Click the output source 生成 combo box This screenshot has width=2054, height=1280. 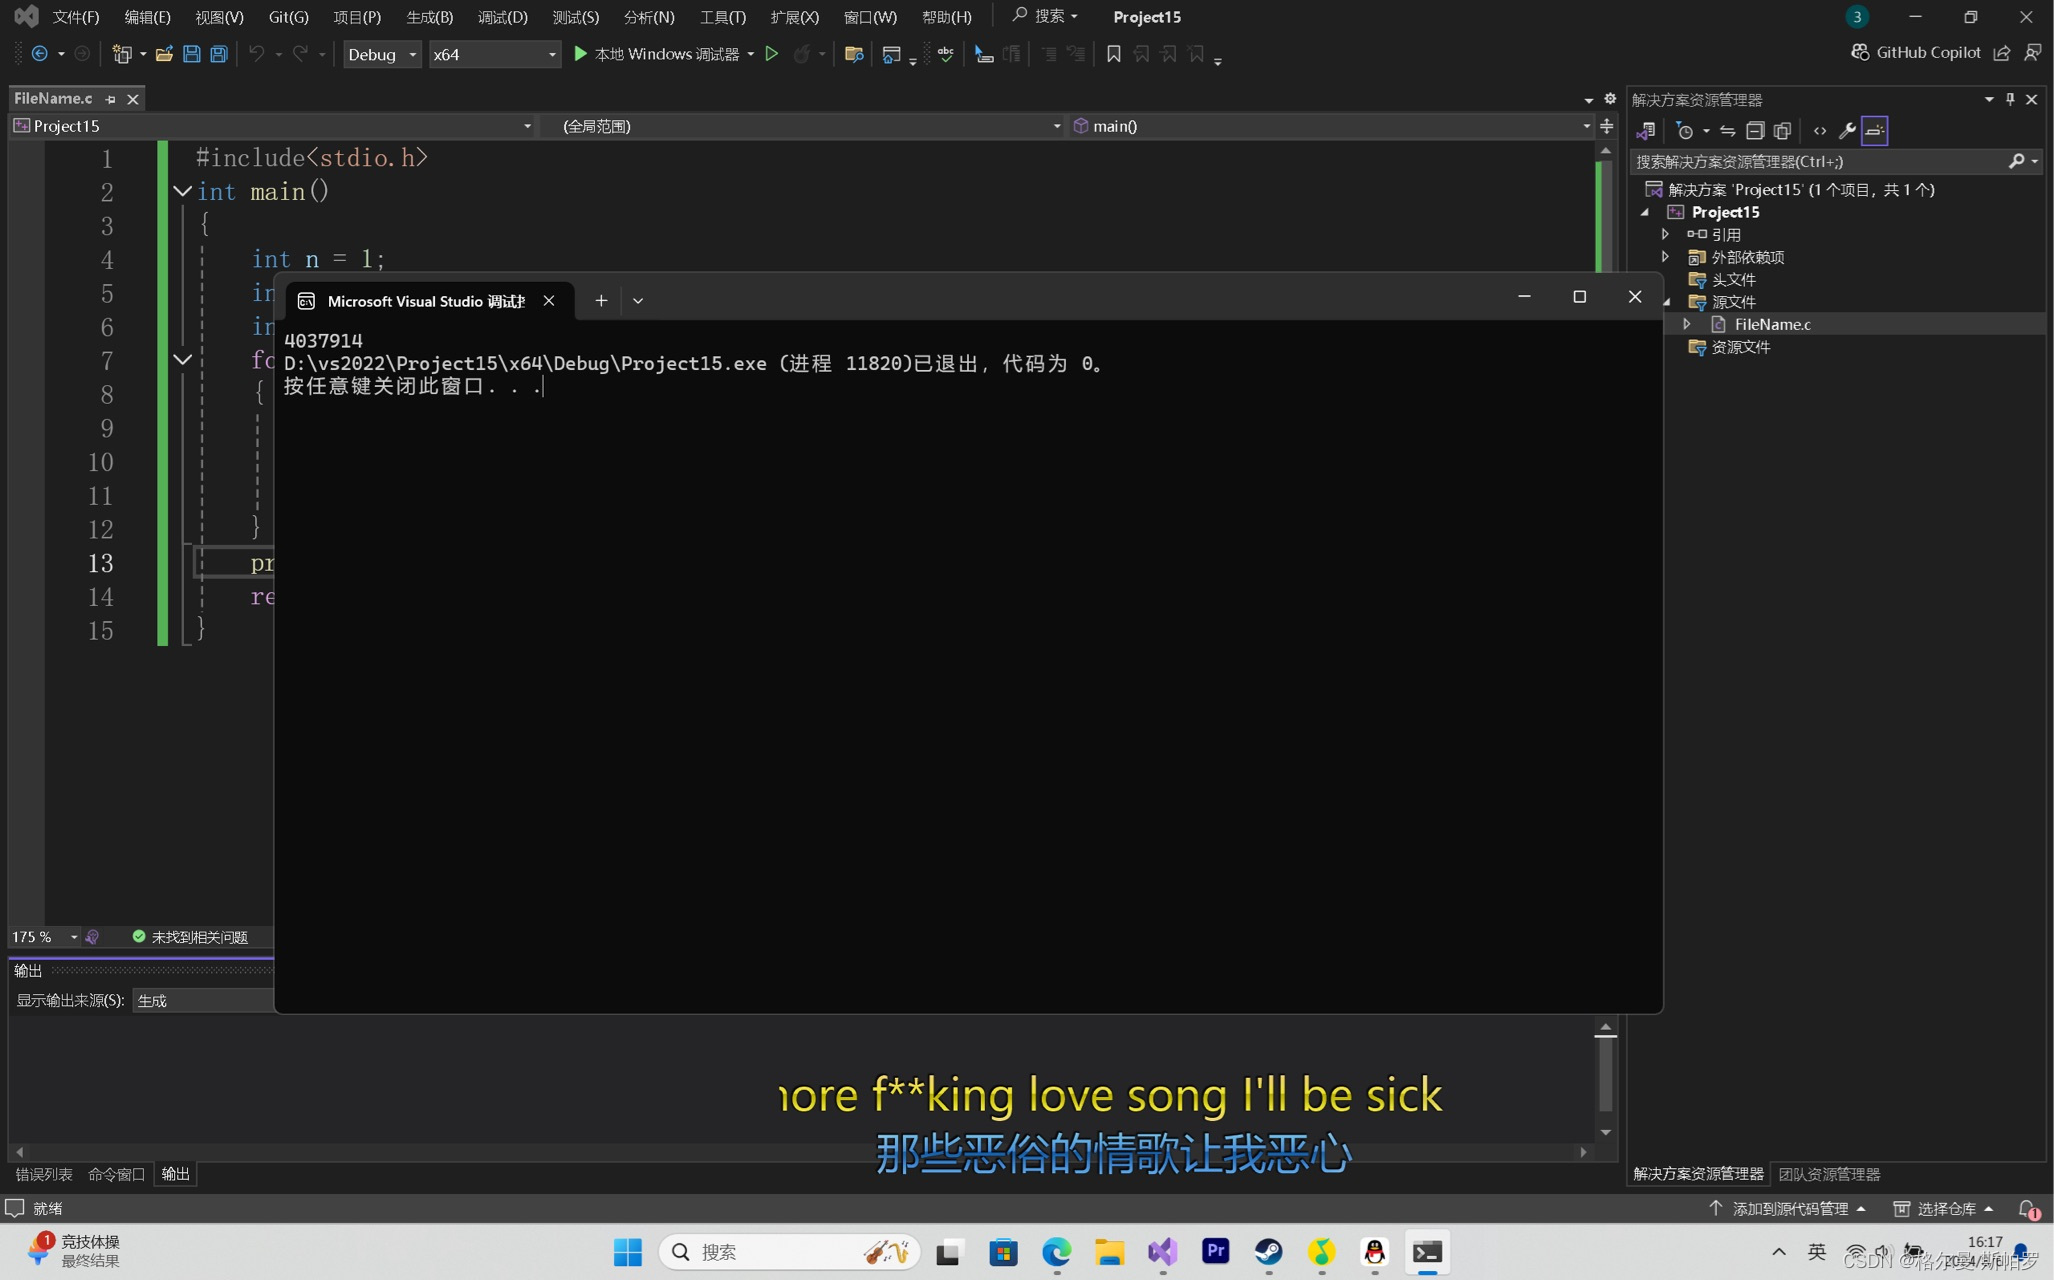click(x=203, y=1000)
